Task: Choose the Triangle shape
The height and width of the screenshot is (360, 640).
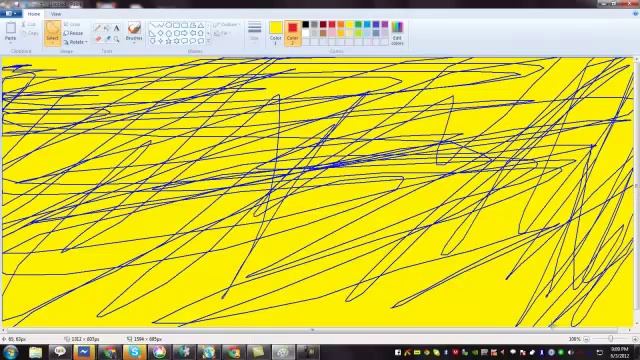Action: (x=200, y=25)
